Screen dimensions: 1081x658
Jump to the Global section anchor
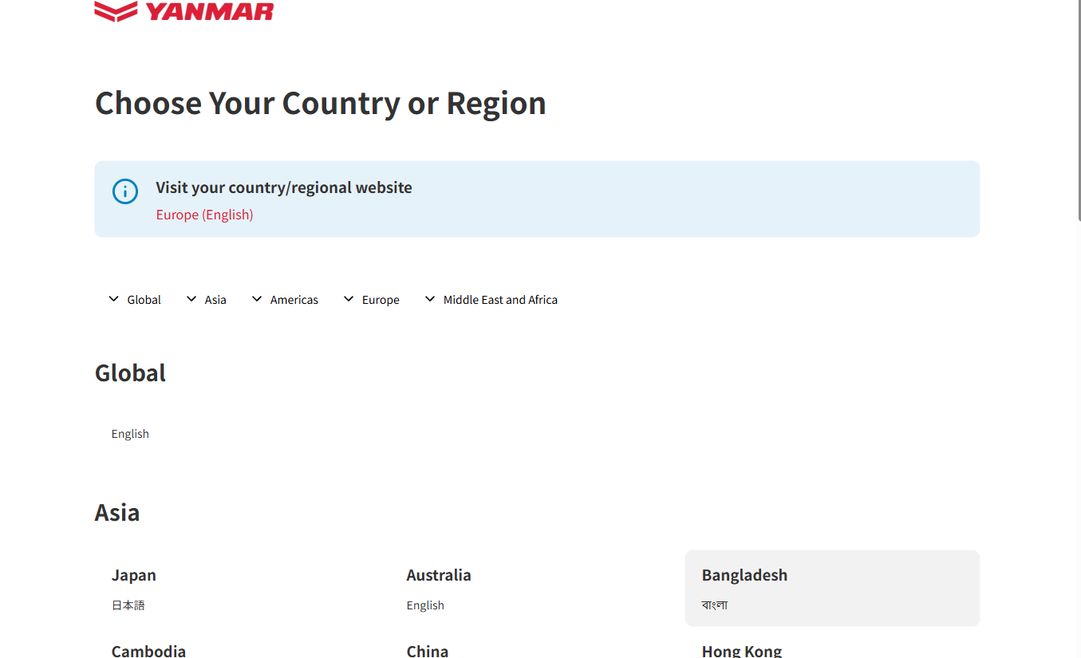point(135,299)
